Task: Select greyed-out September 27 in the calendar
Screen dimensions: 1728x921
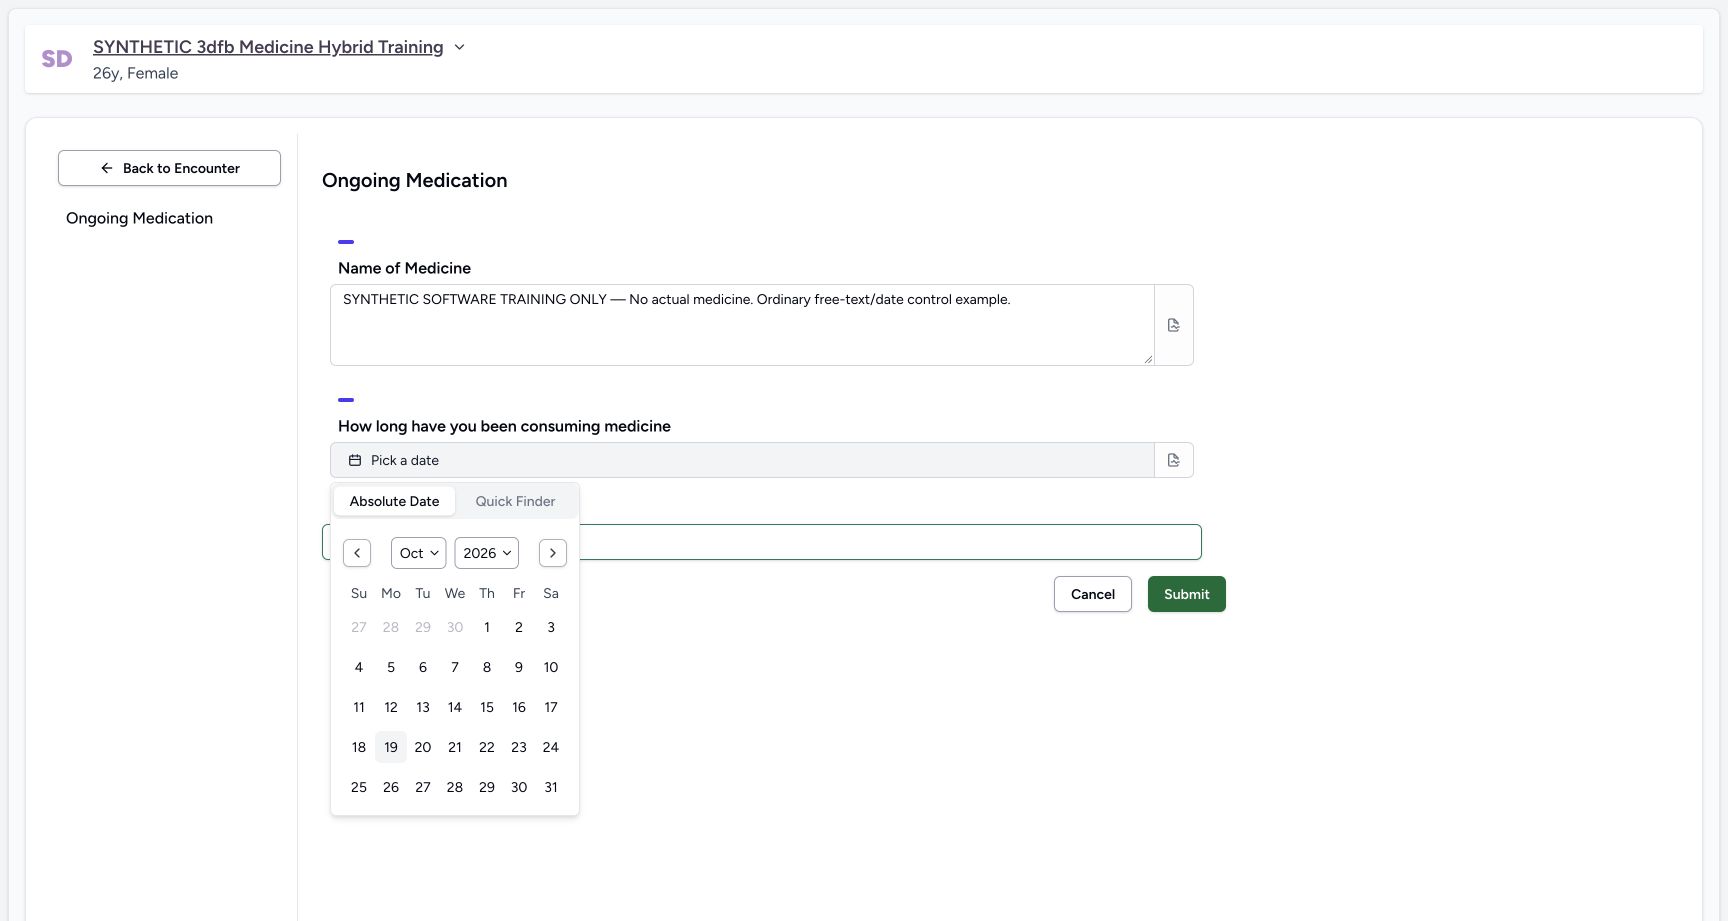Action: coord(359,627)
